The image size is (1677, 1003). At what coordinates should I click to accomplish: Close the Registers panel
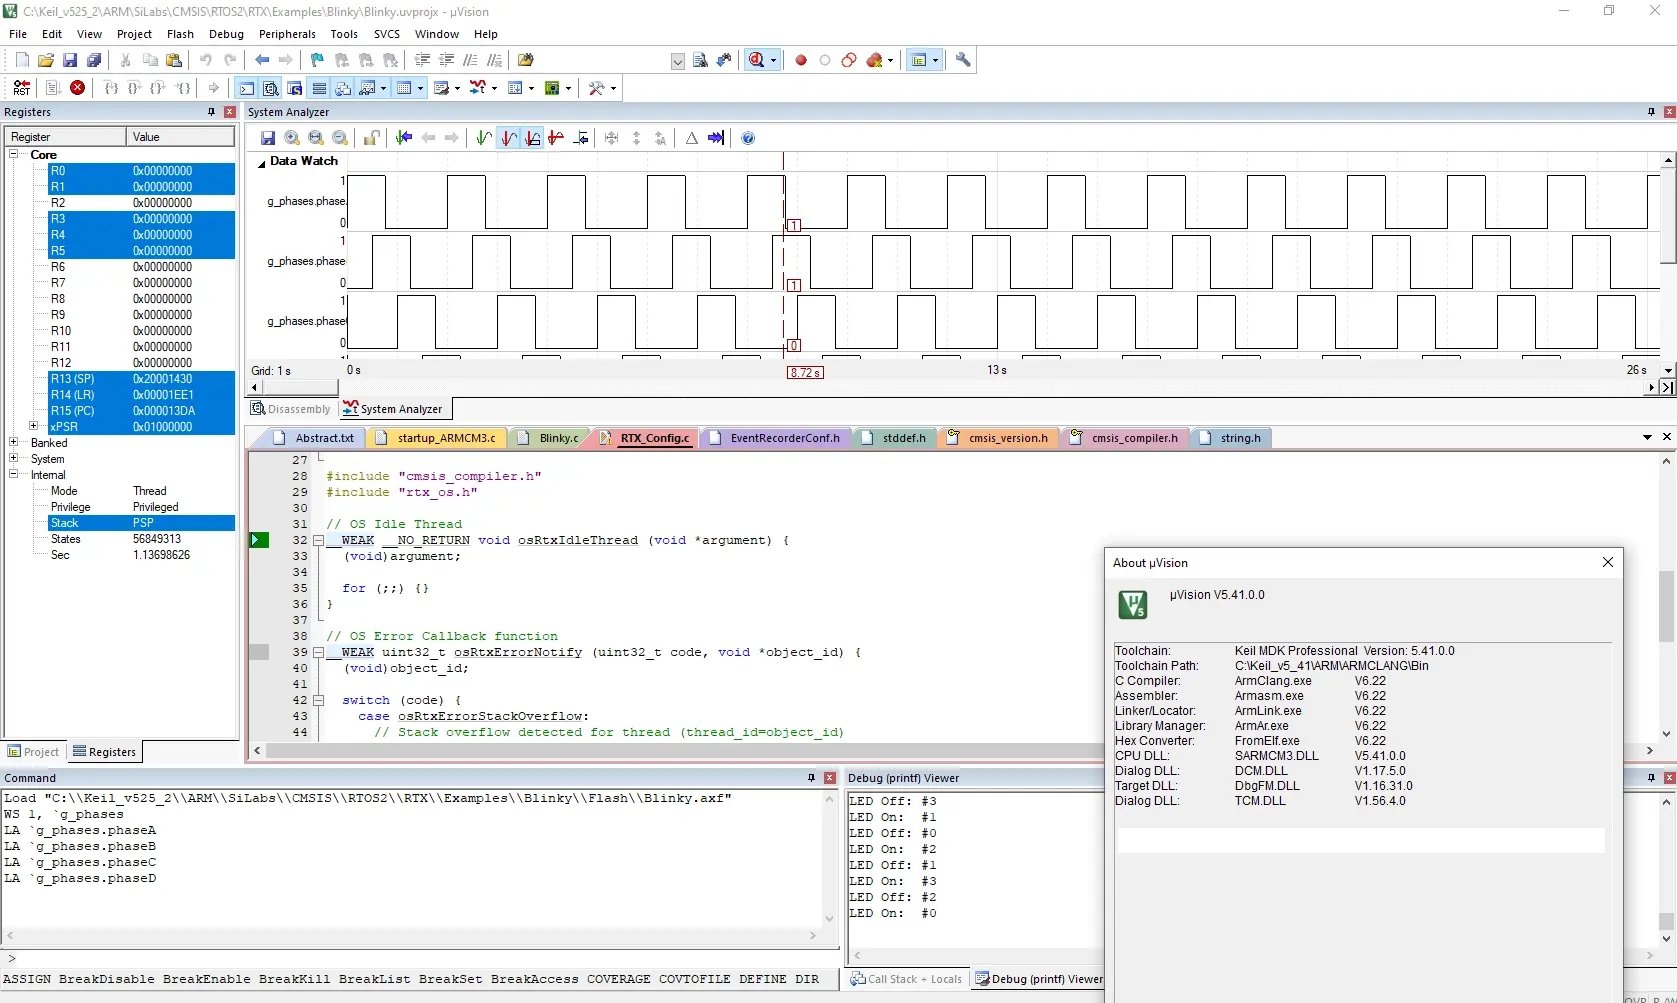[230, 112]
